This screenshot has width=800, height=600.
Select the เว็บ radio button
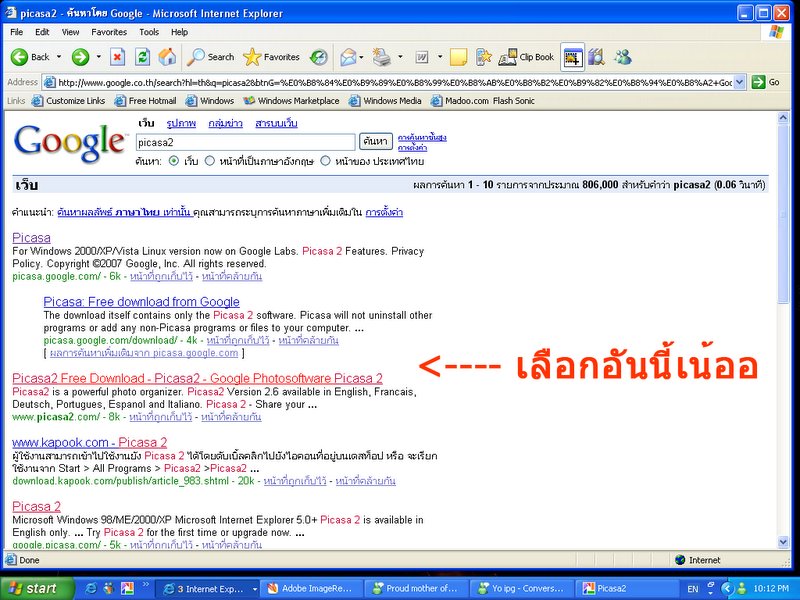pyautogui.click(x=174, y=161)
